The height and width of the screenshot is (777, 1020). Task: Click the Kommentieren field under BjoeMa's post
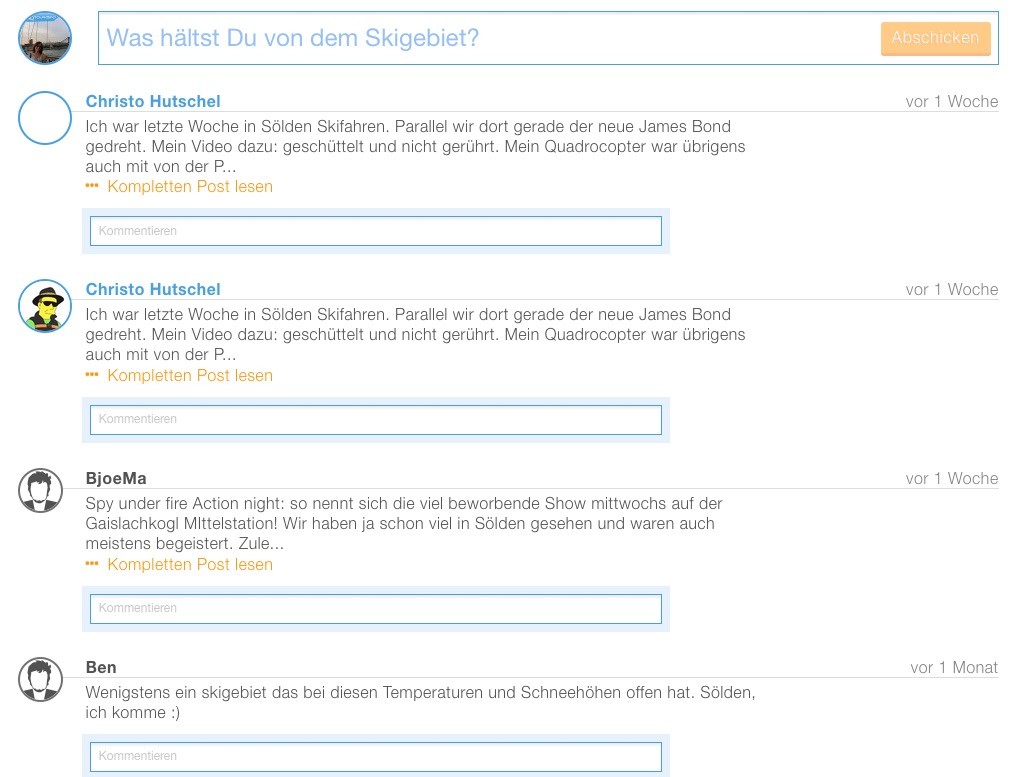coord(376,608)
